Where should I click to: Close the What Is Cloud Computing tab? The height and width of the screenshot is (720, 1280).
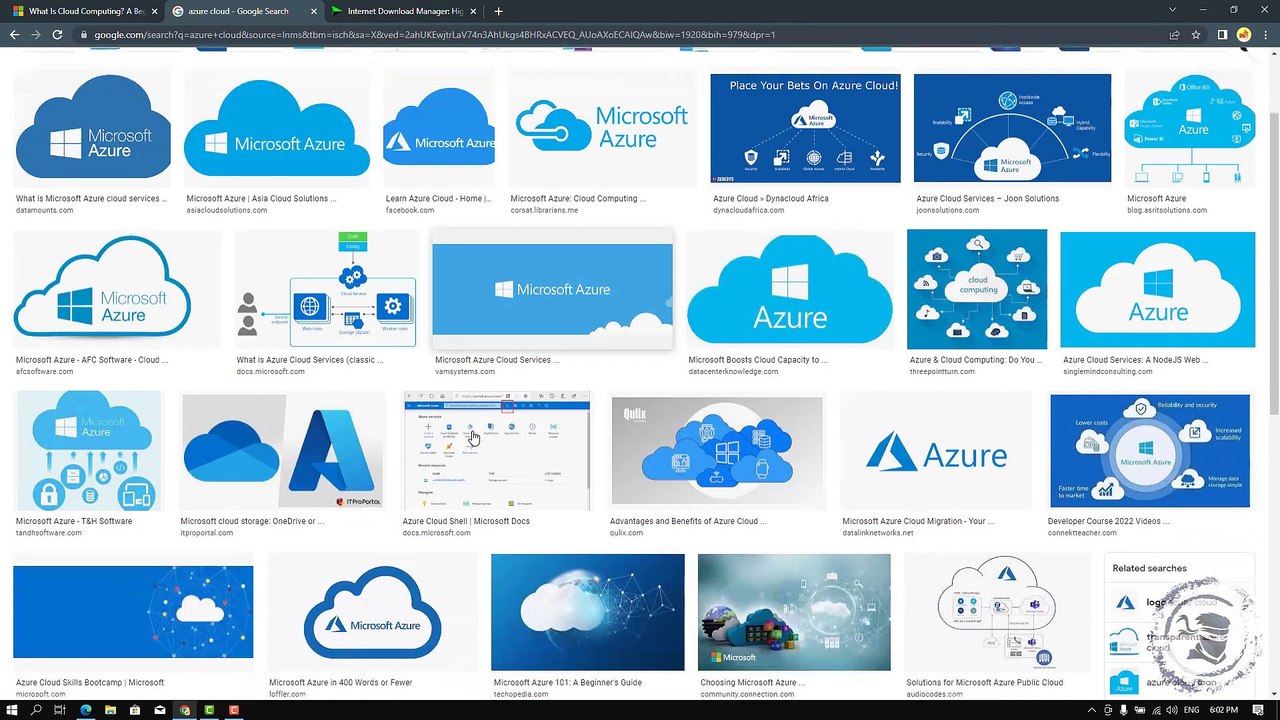[153, 11]
